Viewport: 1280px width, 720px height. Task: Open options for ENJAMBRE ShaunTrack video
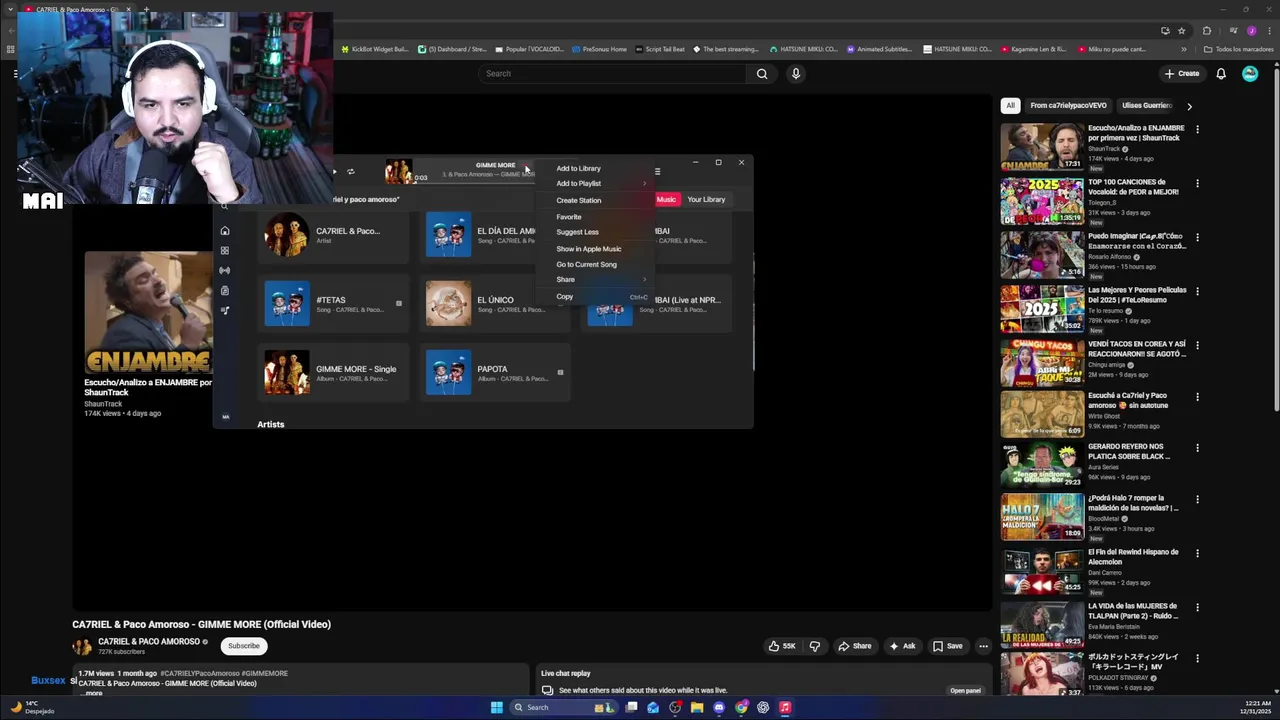point(1197,129)
